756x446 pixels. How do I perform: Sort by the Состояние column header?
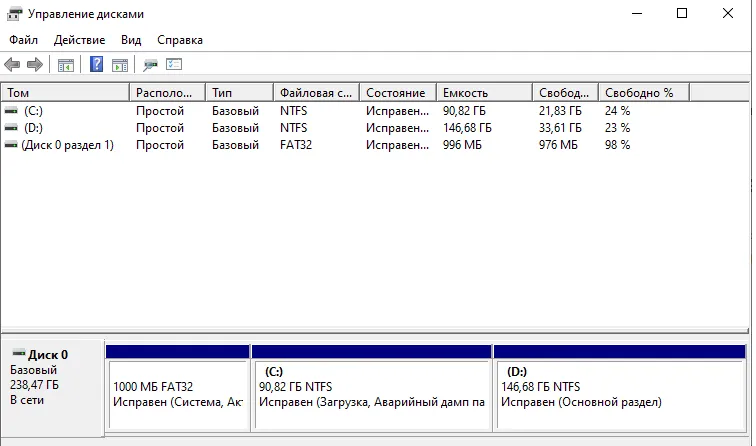pyautogui.click(x=398, y=93)
